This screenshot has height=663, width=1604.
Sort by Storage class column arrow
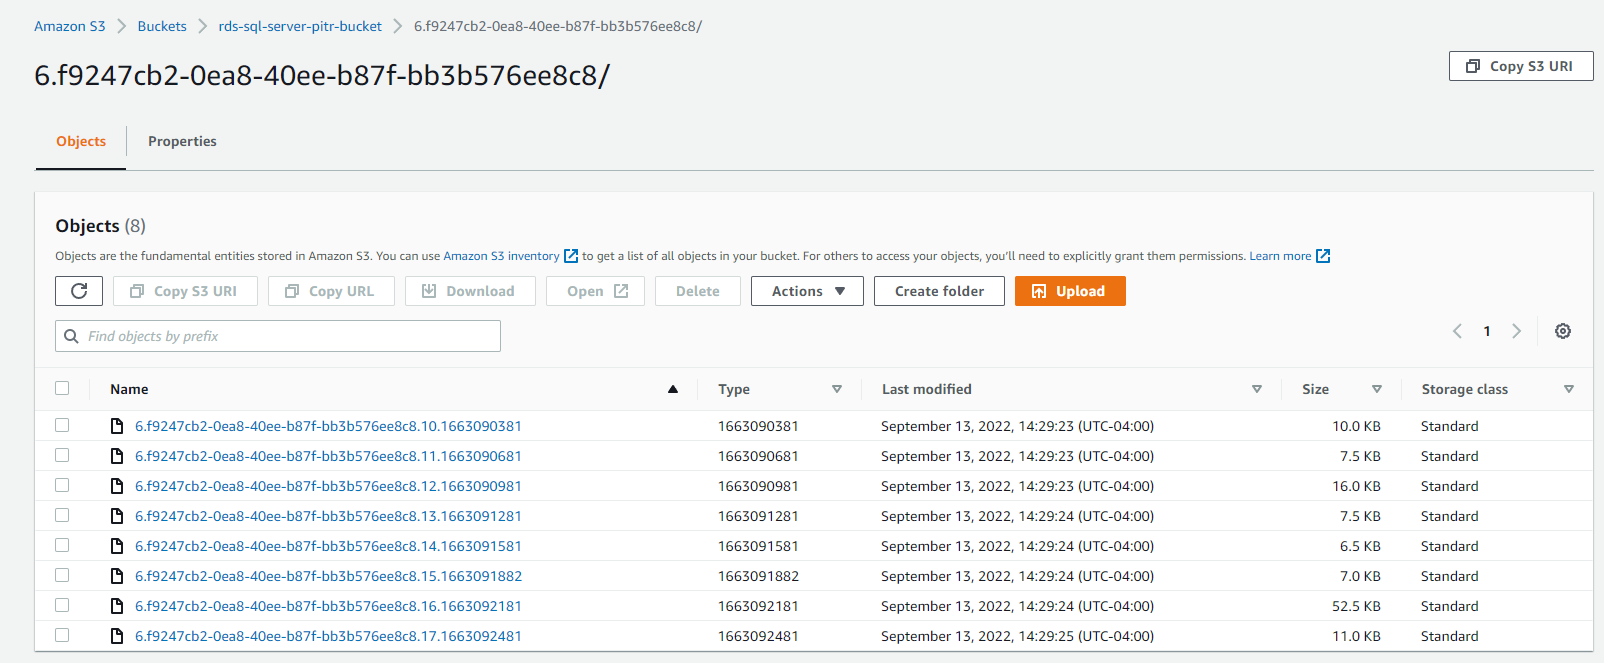[1569, 389]
